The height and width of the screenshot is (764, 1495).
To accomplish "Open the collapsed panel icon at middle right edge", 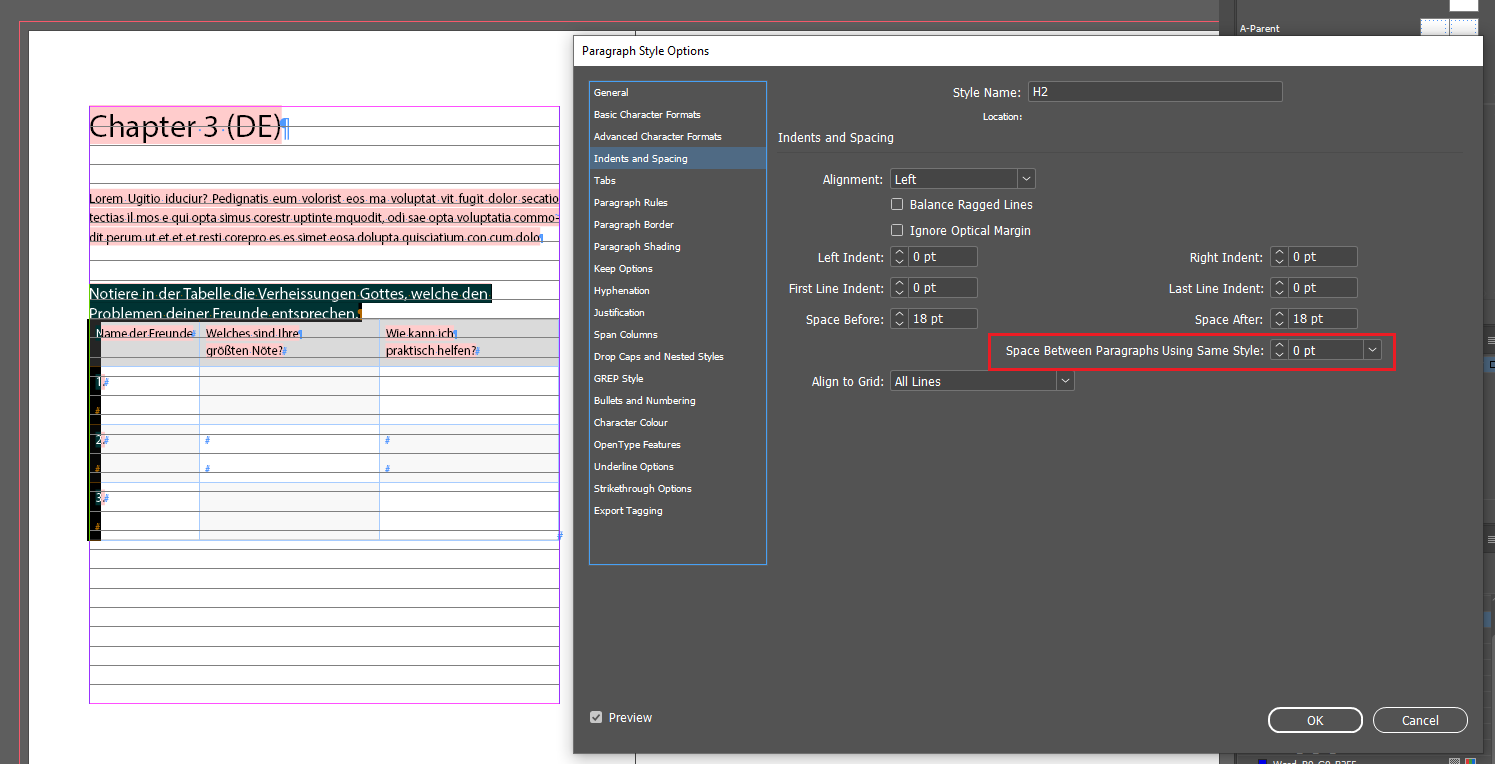I will pyautogui.click(x=1487, y=538).
